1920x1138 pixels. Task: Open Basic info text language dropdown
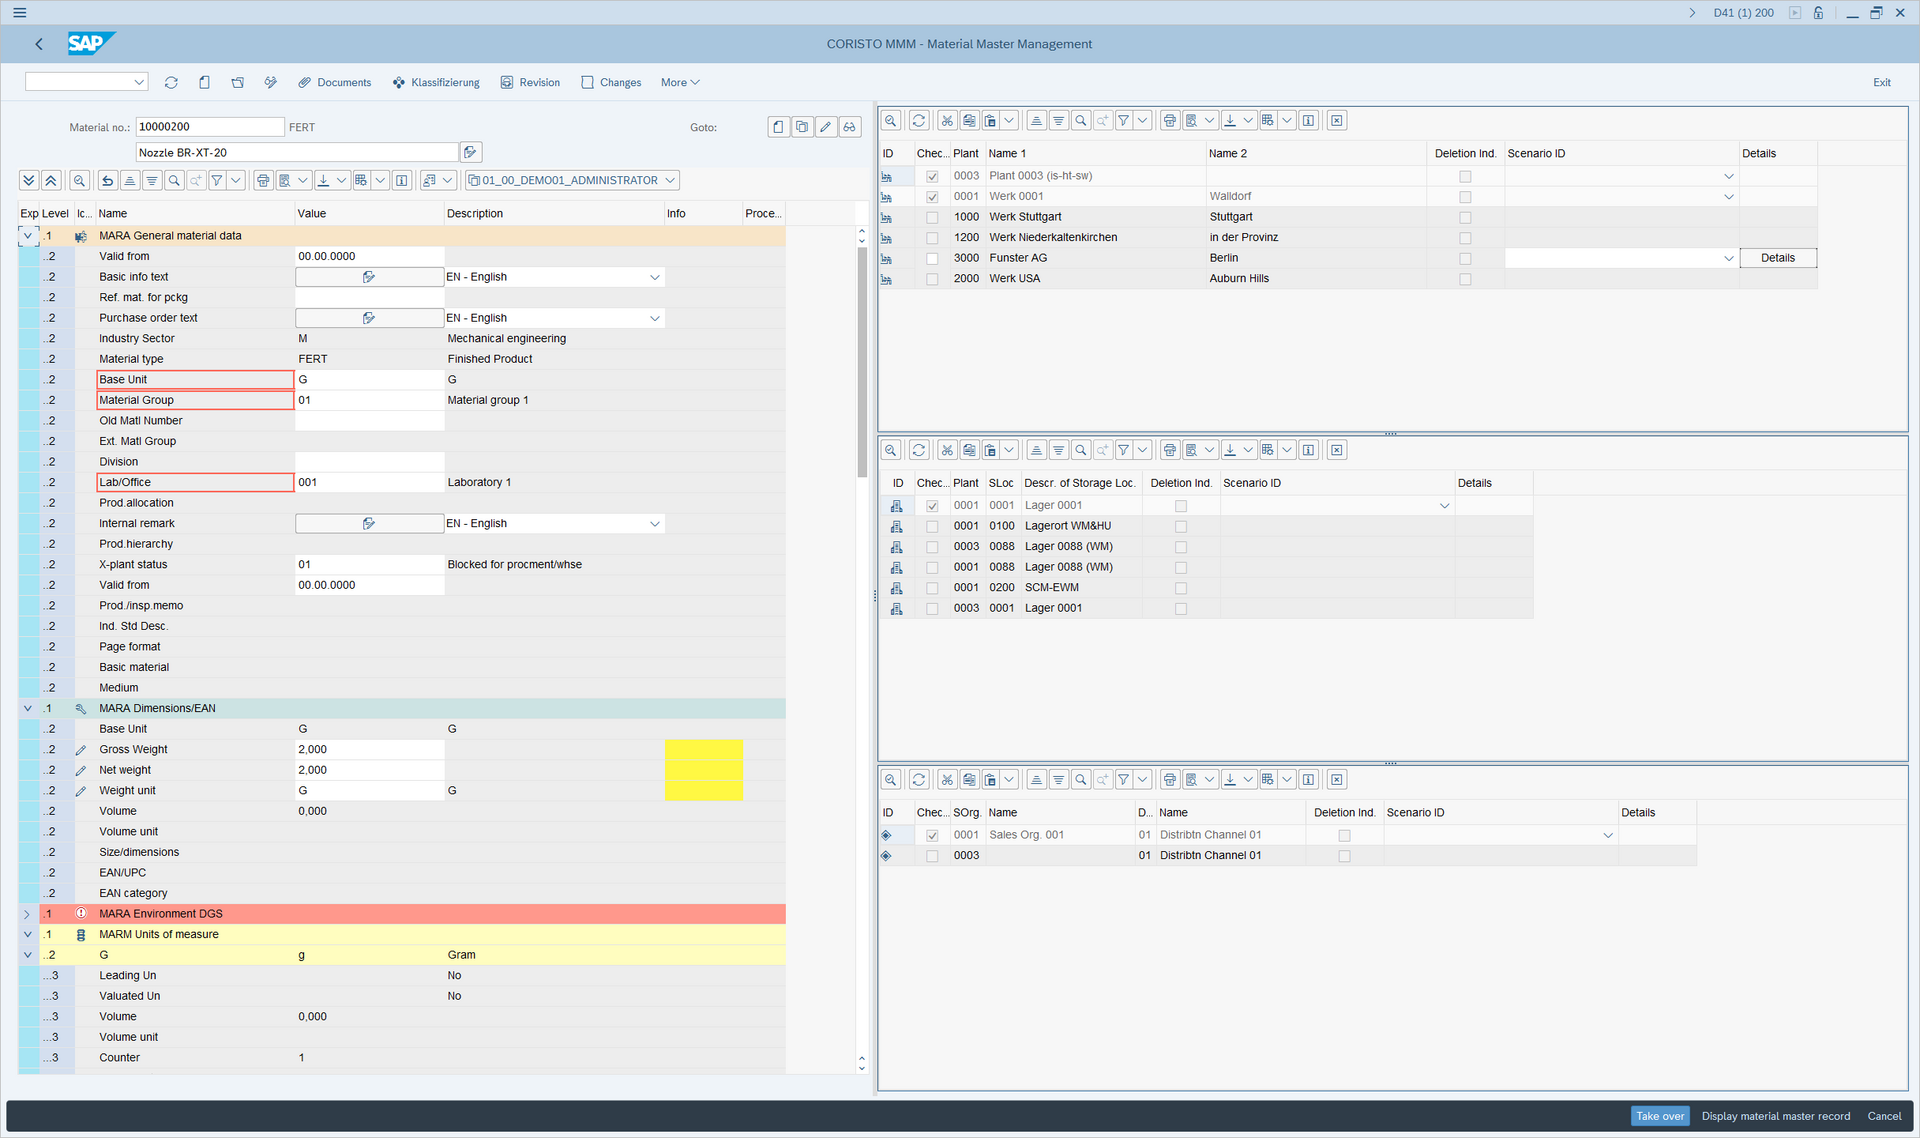(655, 277)
